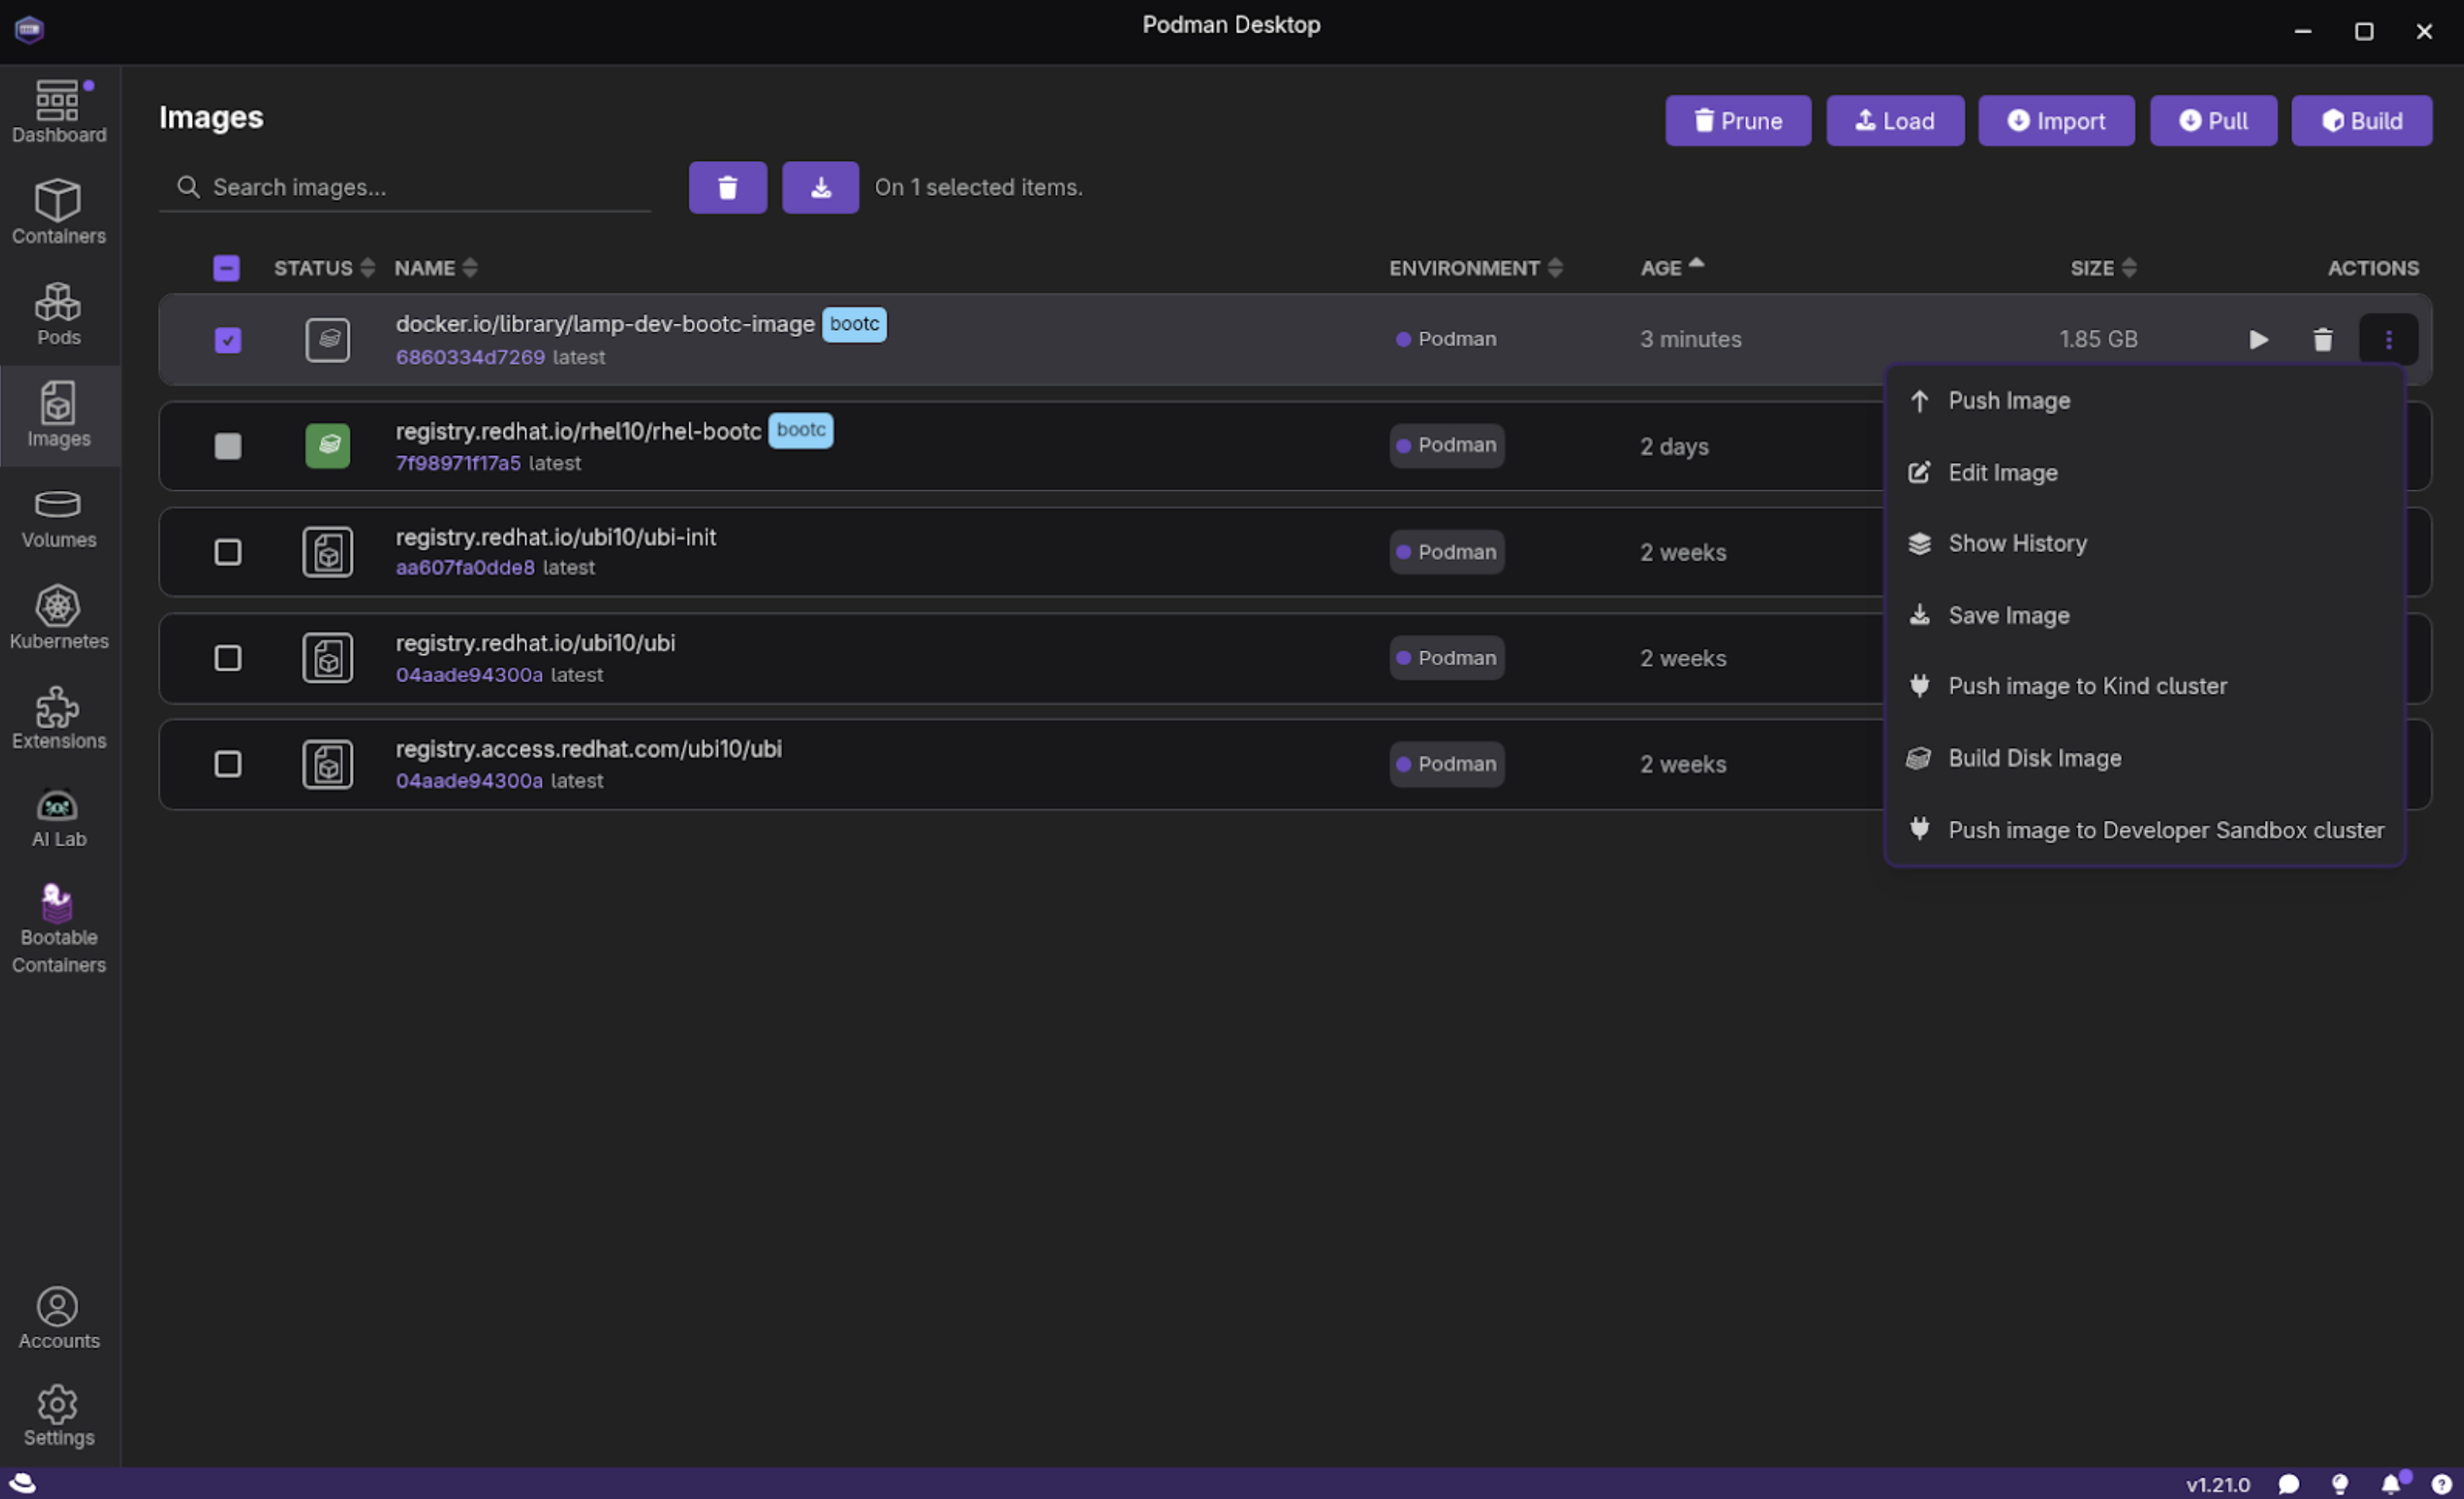Open image details via the 7f98971f17a5 ID link

tap(458, 463)
